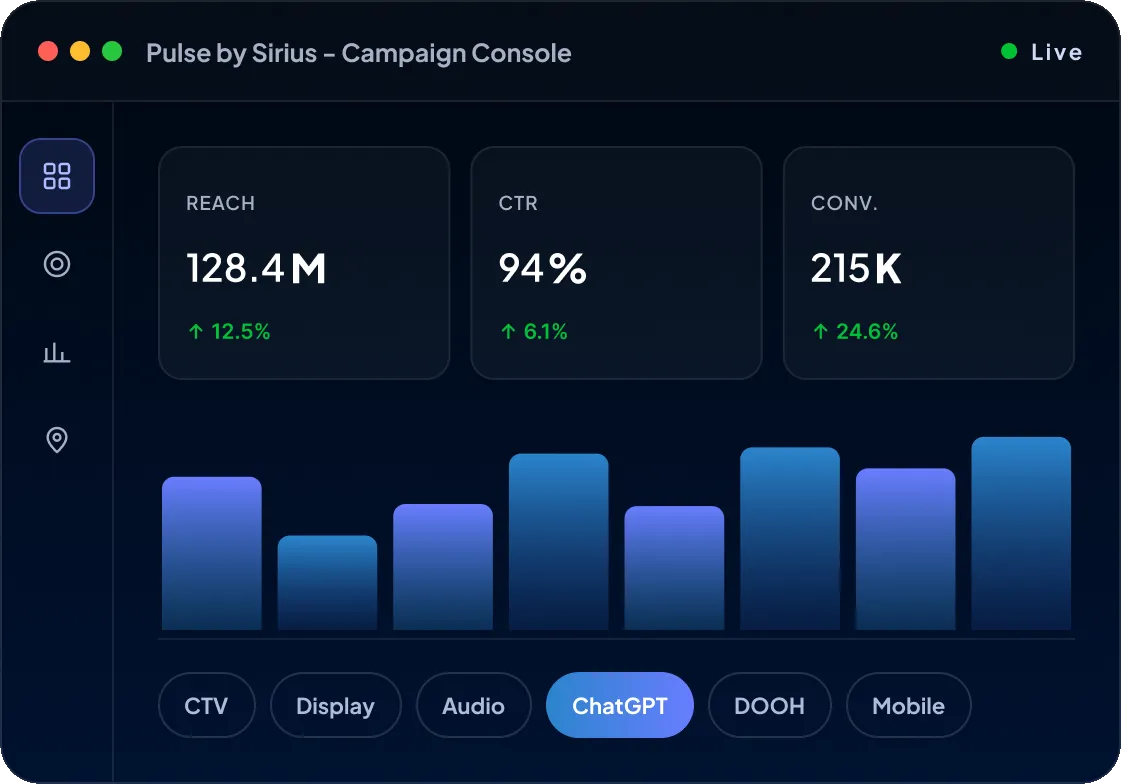Choose the highlighted ChatGPT channel pill
Viewport: 1121px width, 784px height.
[x=620, y=705]
